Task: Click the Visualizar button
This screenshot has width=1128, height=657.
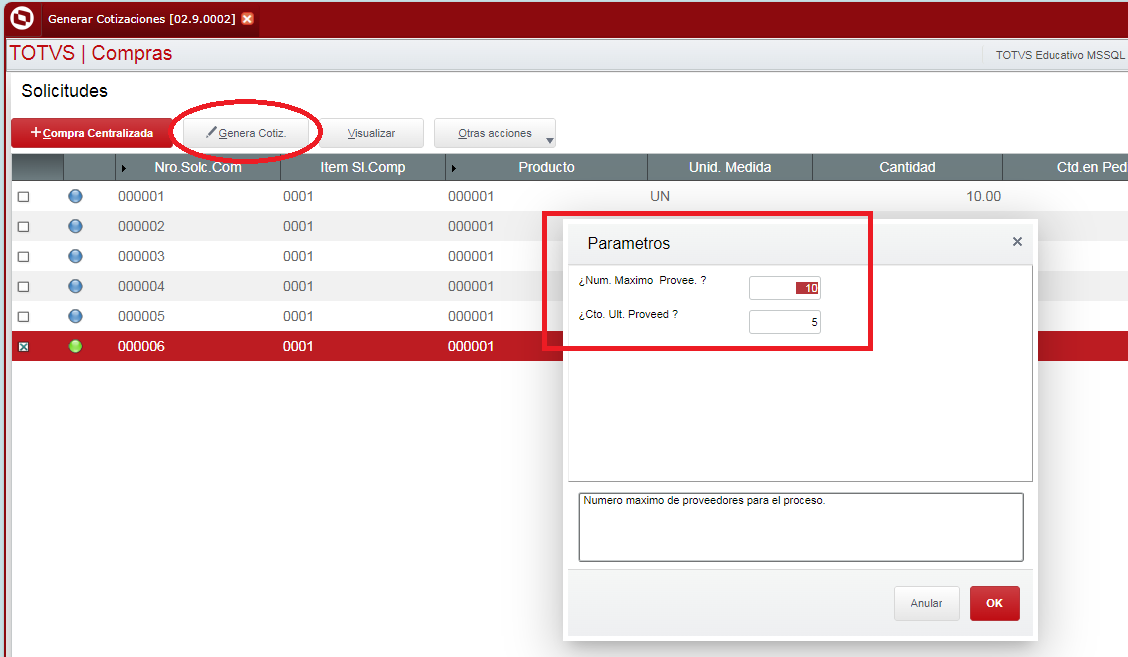Action: 371,133
